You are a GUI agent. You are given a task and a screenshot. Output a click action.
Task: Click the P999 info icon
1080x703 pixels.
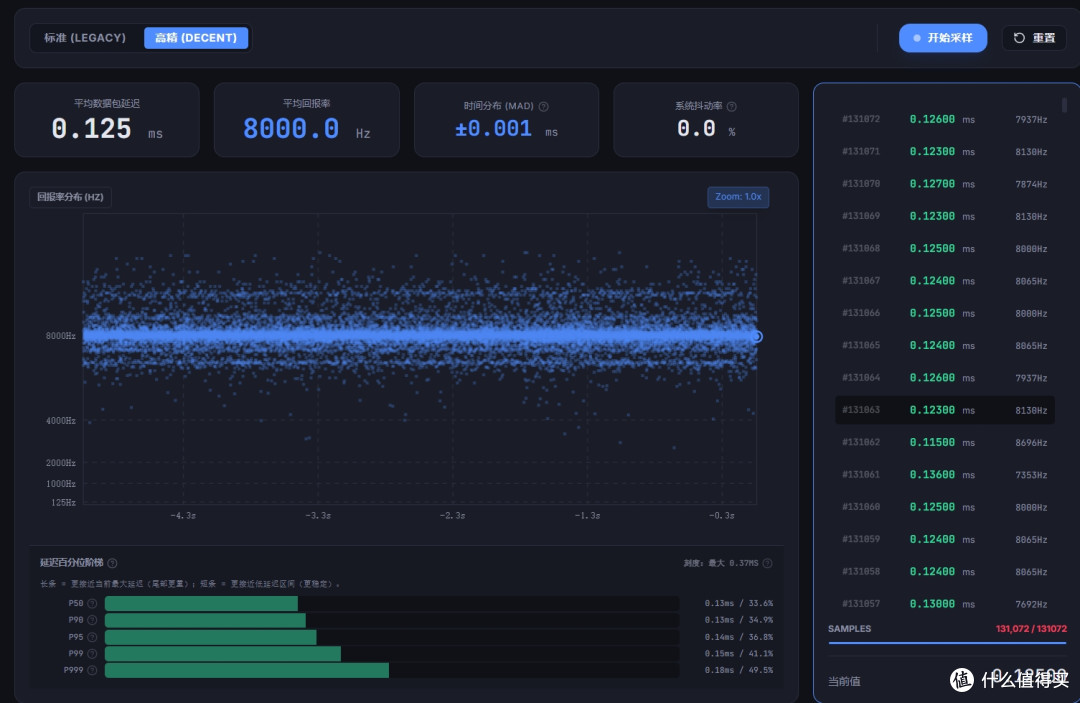click(x=92, y=670)
